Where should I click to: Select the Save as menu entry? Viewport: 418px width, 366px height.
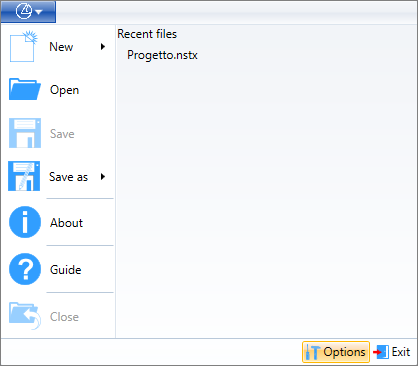[58, 176]
